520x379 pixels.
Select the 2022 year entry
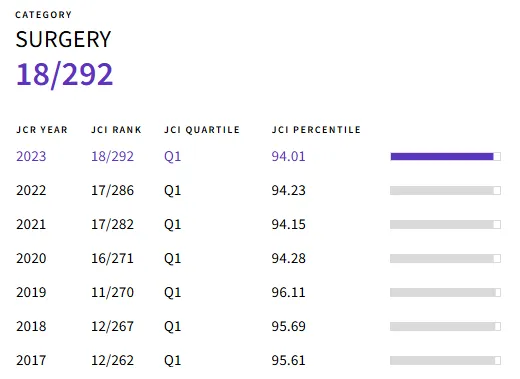(31, 190)
